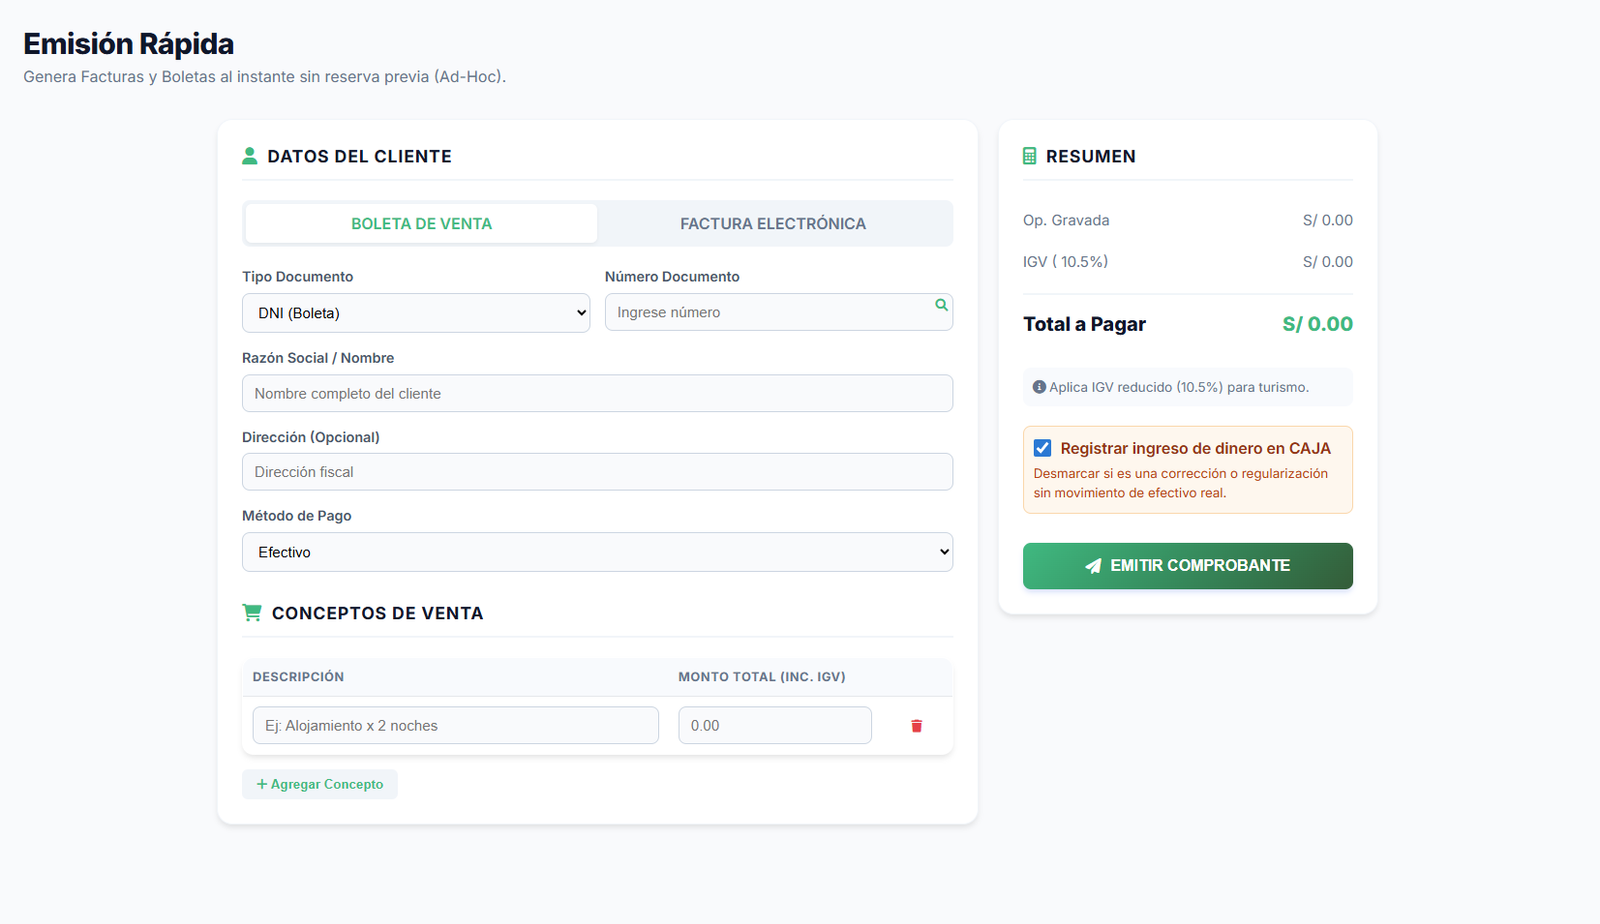
Task: Select the Dirección fiscal input field
Action: click(x=597, y=472)
